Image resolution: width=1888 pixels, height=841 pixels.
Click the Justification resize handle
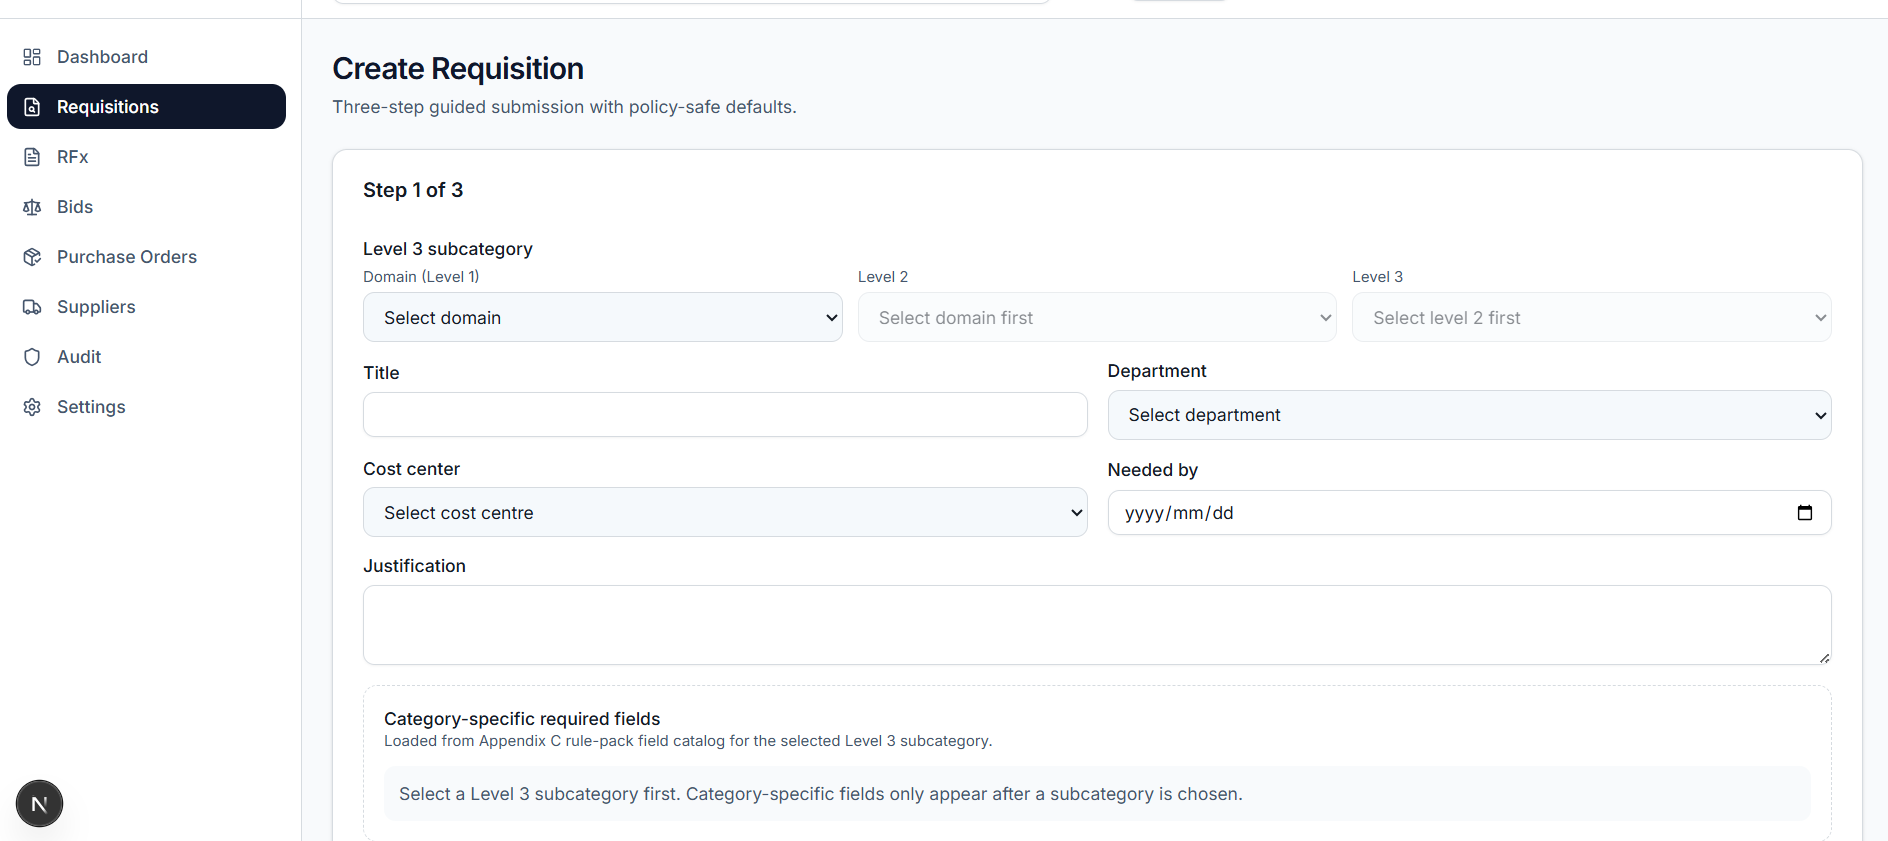pyautogui.click(x=1824, y=658)
